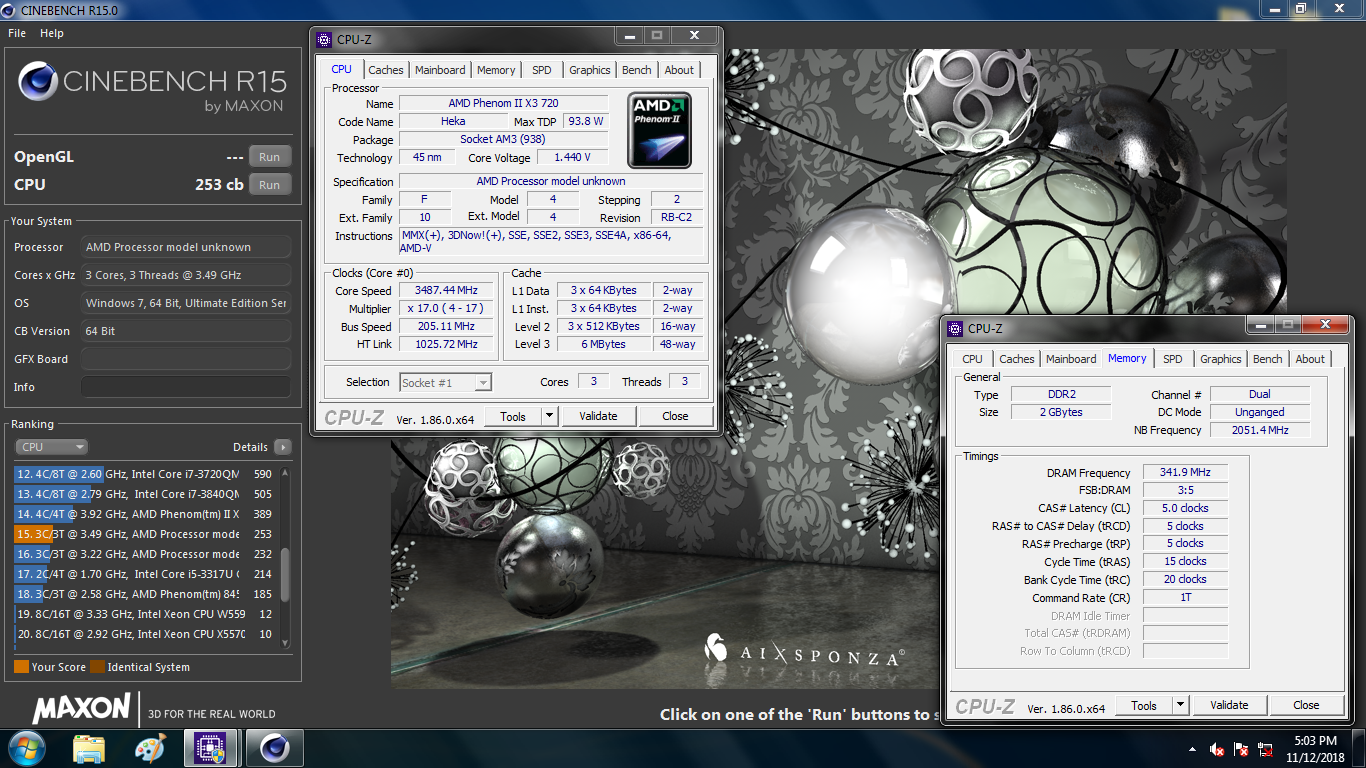Click the volume tray icon

click(x=1217, y=749)
